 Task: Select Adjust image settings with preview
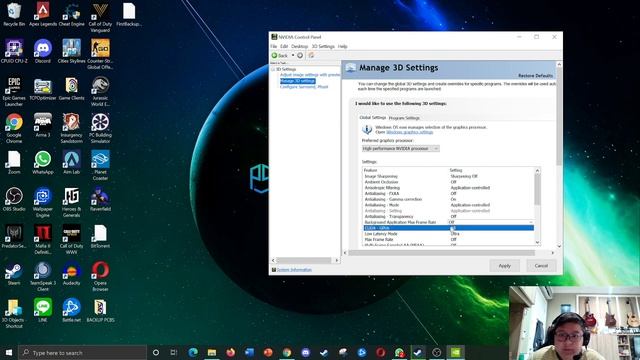(x=310, y=75)
